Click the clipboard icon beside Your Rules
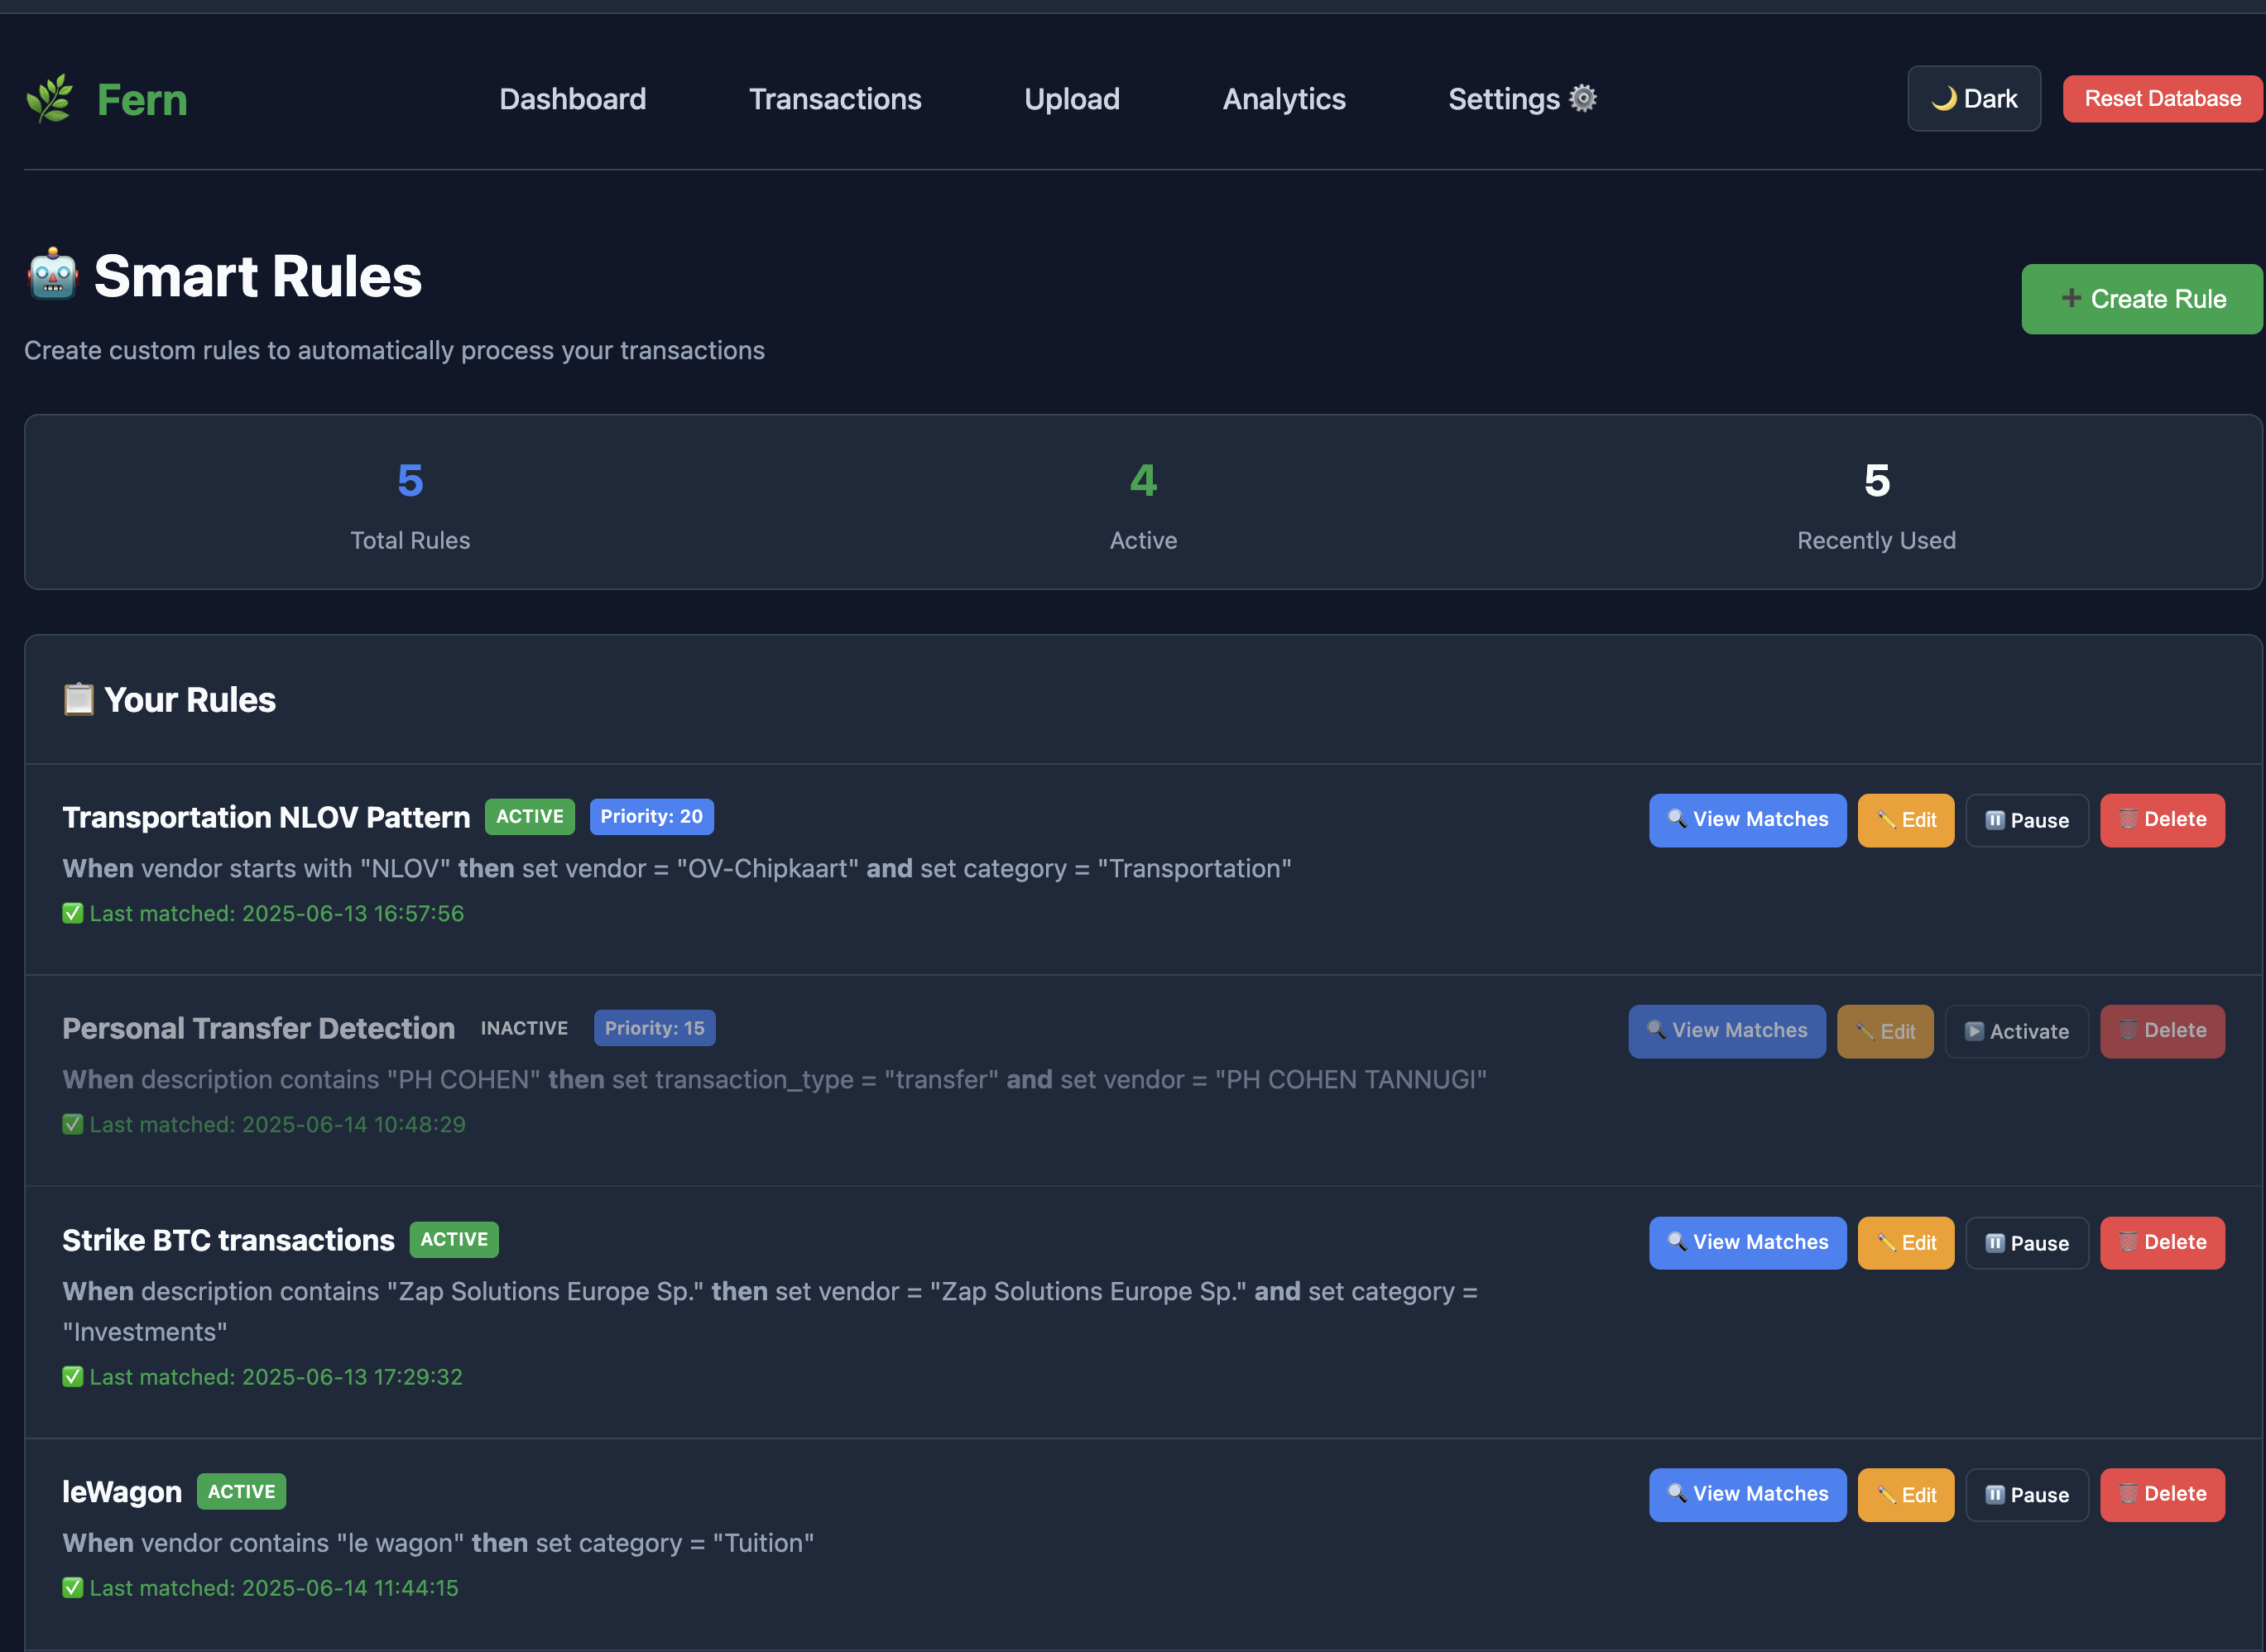The image size is (2266, 1652). [x=79, y=699]
